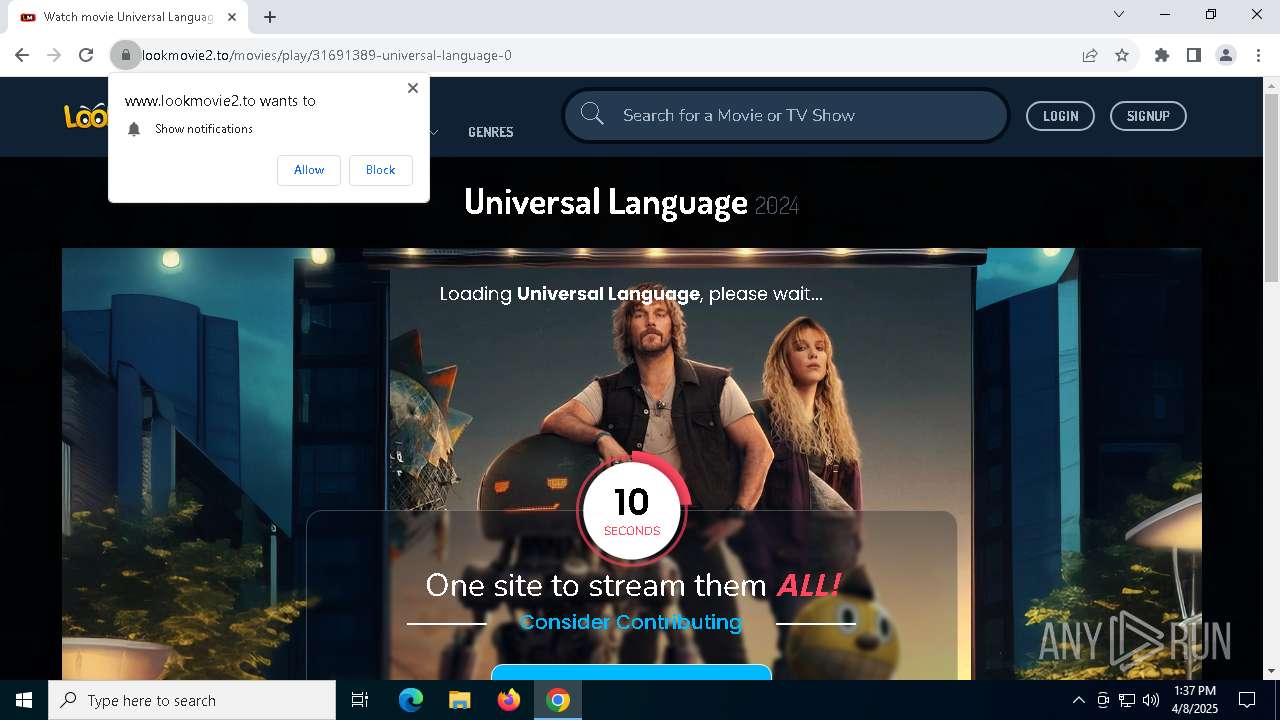Toggle the browser side panel

point(1194,55)
